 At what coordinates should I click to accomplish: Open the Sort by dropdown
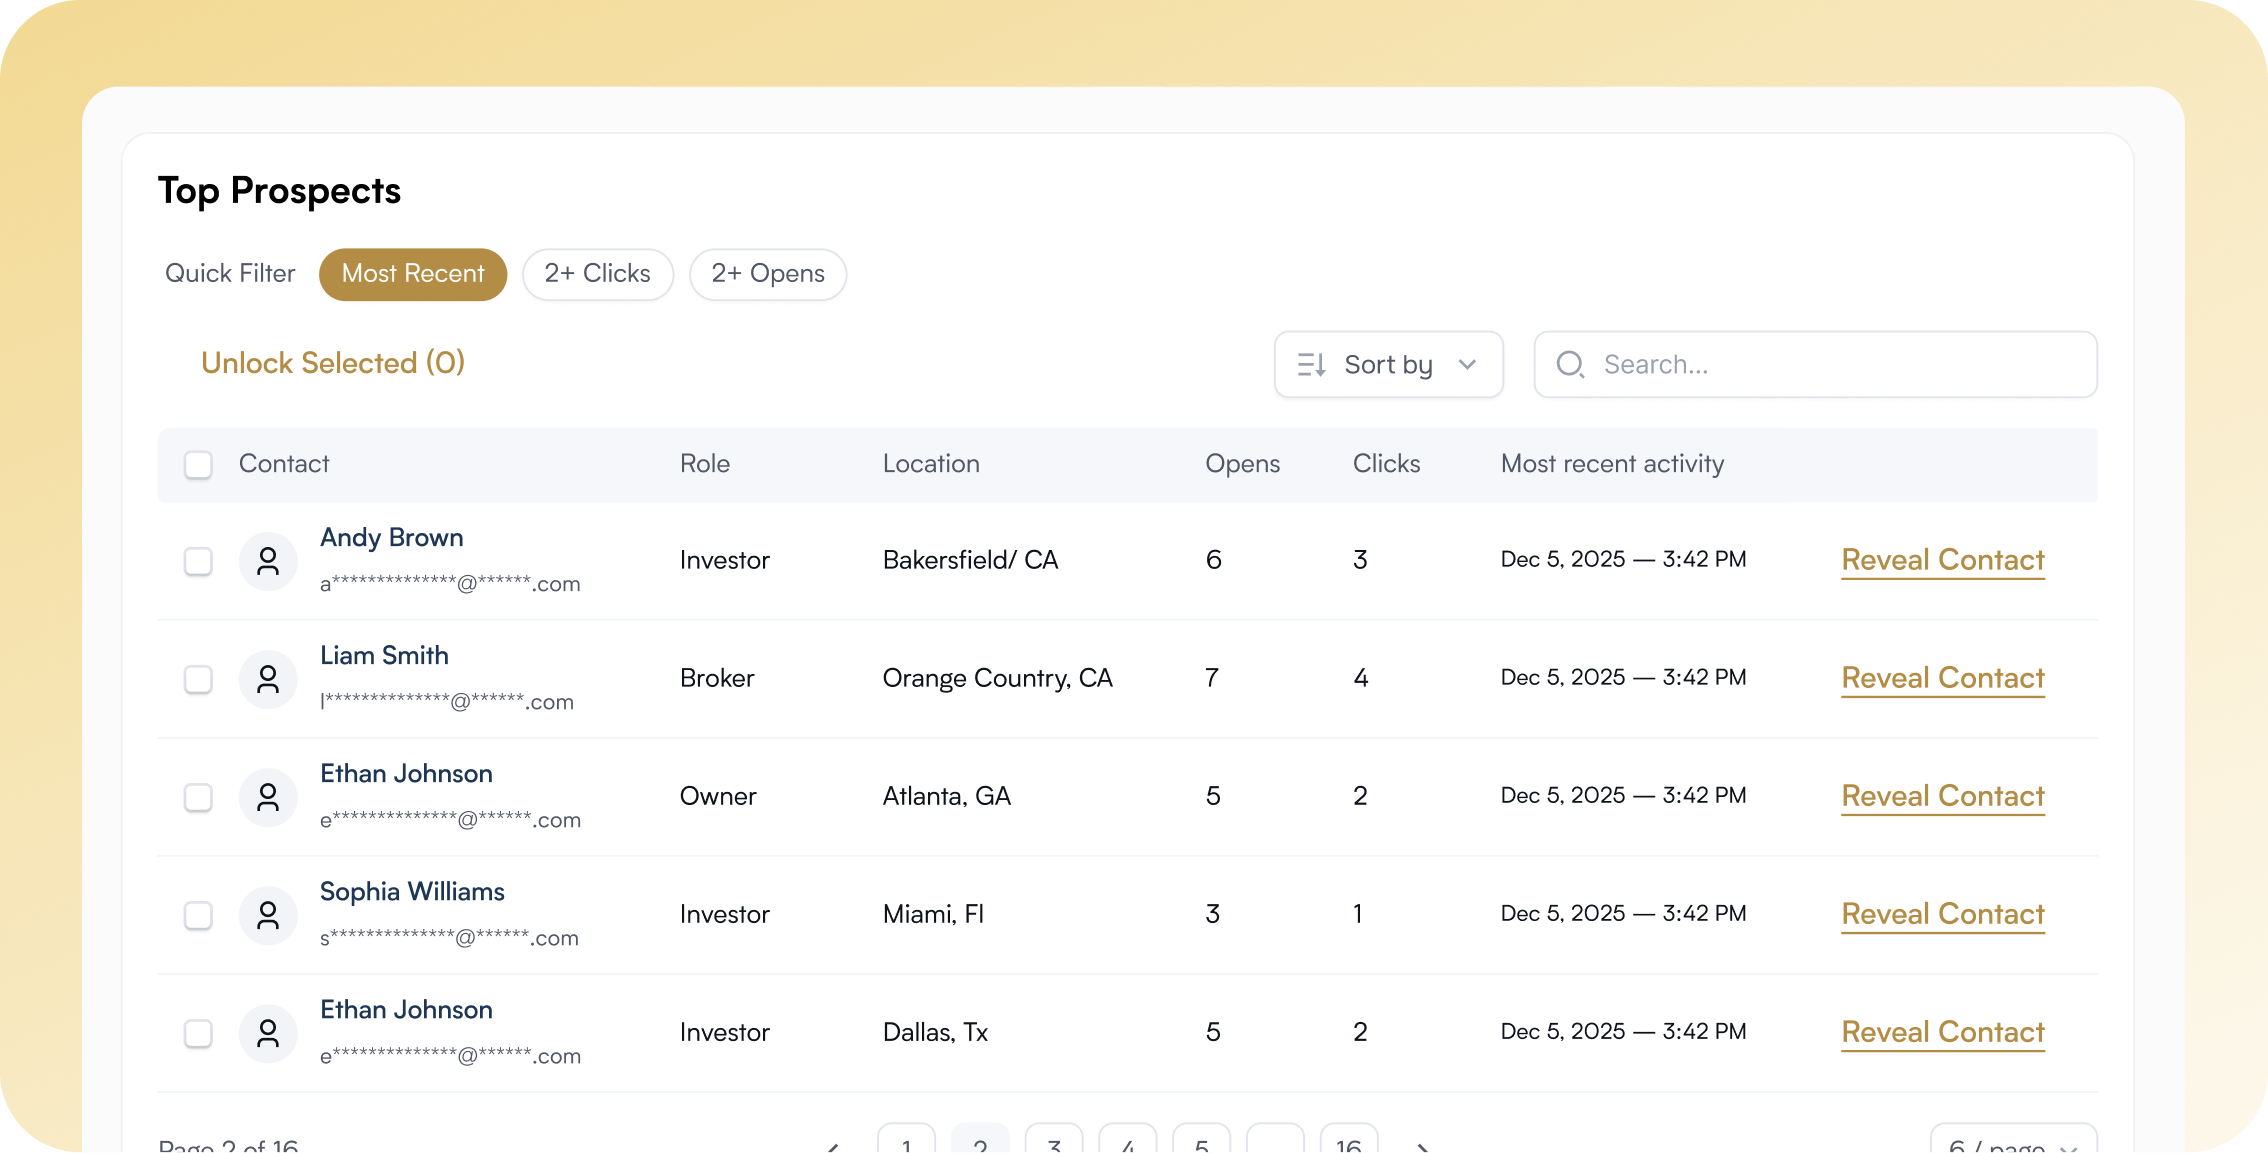coord(1388,365)
